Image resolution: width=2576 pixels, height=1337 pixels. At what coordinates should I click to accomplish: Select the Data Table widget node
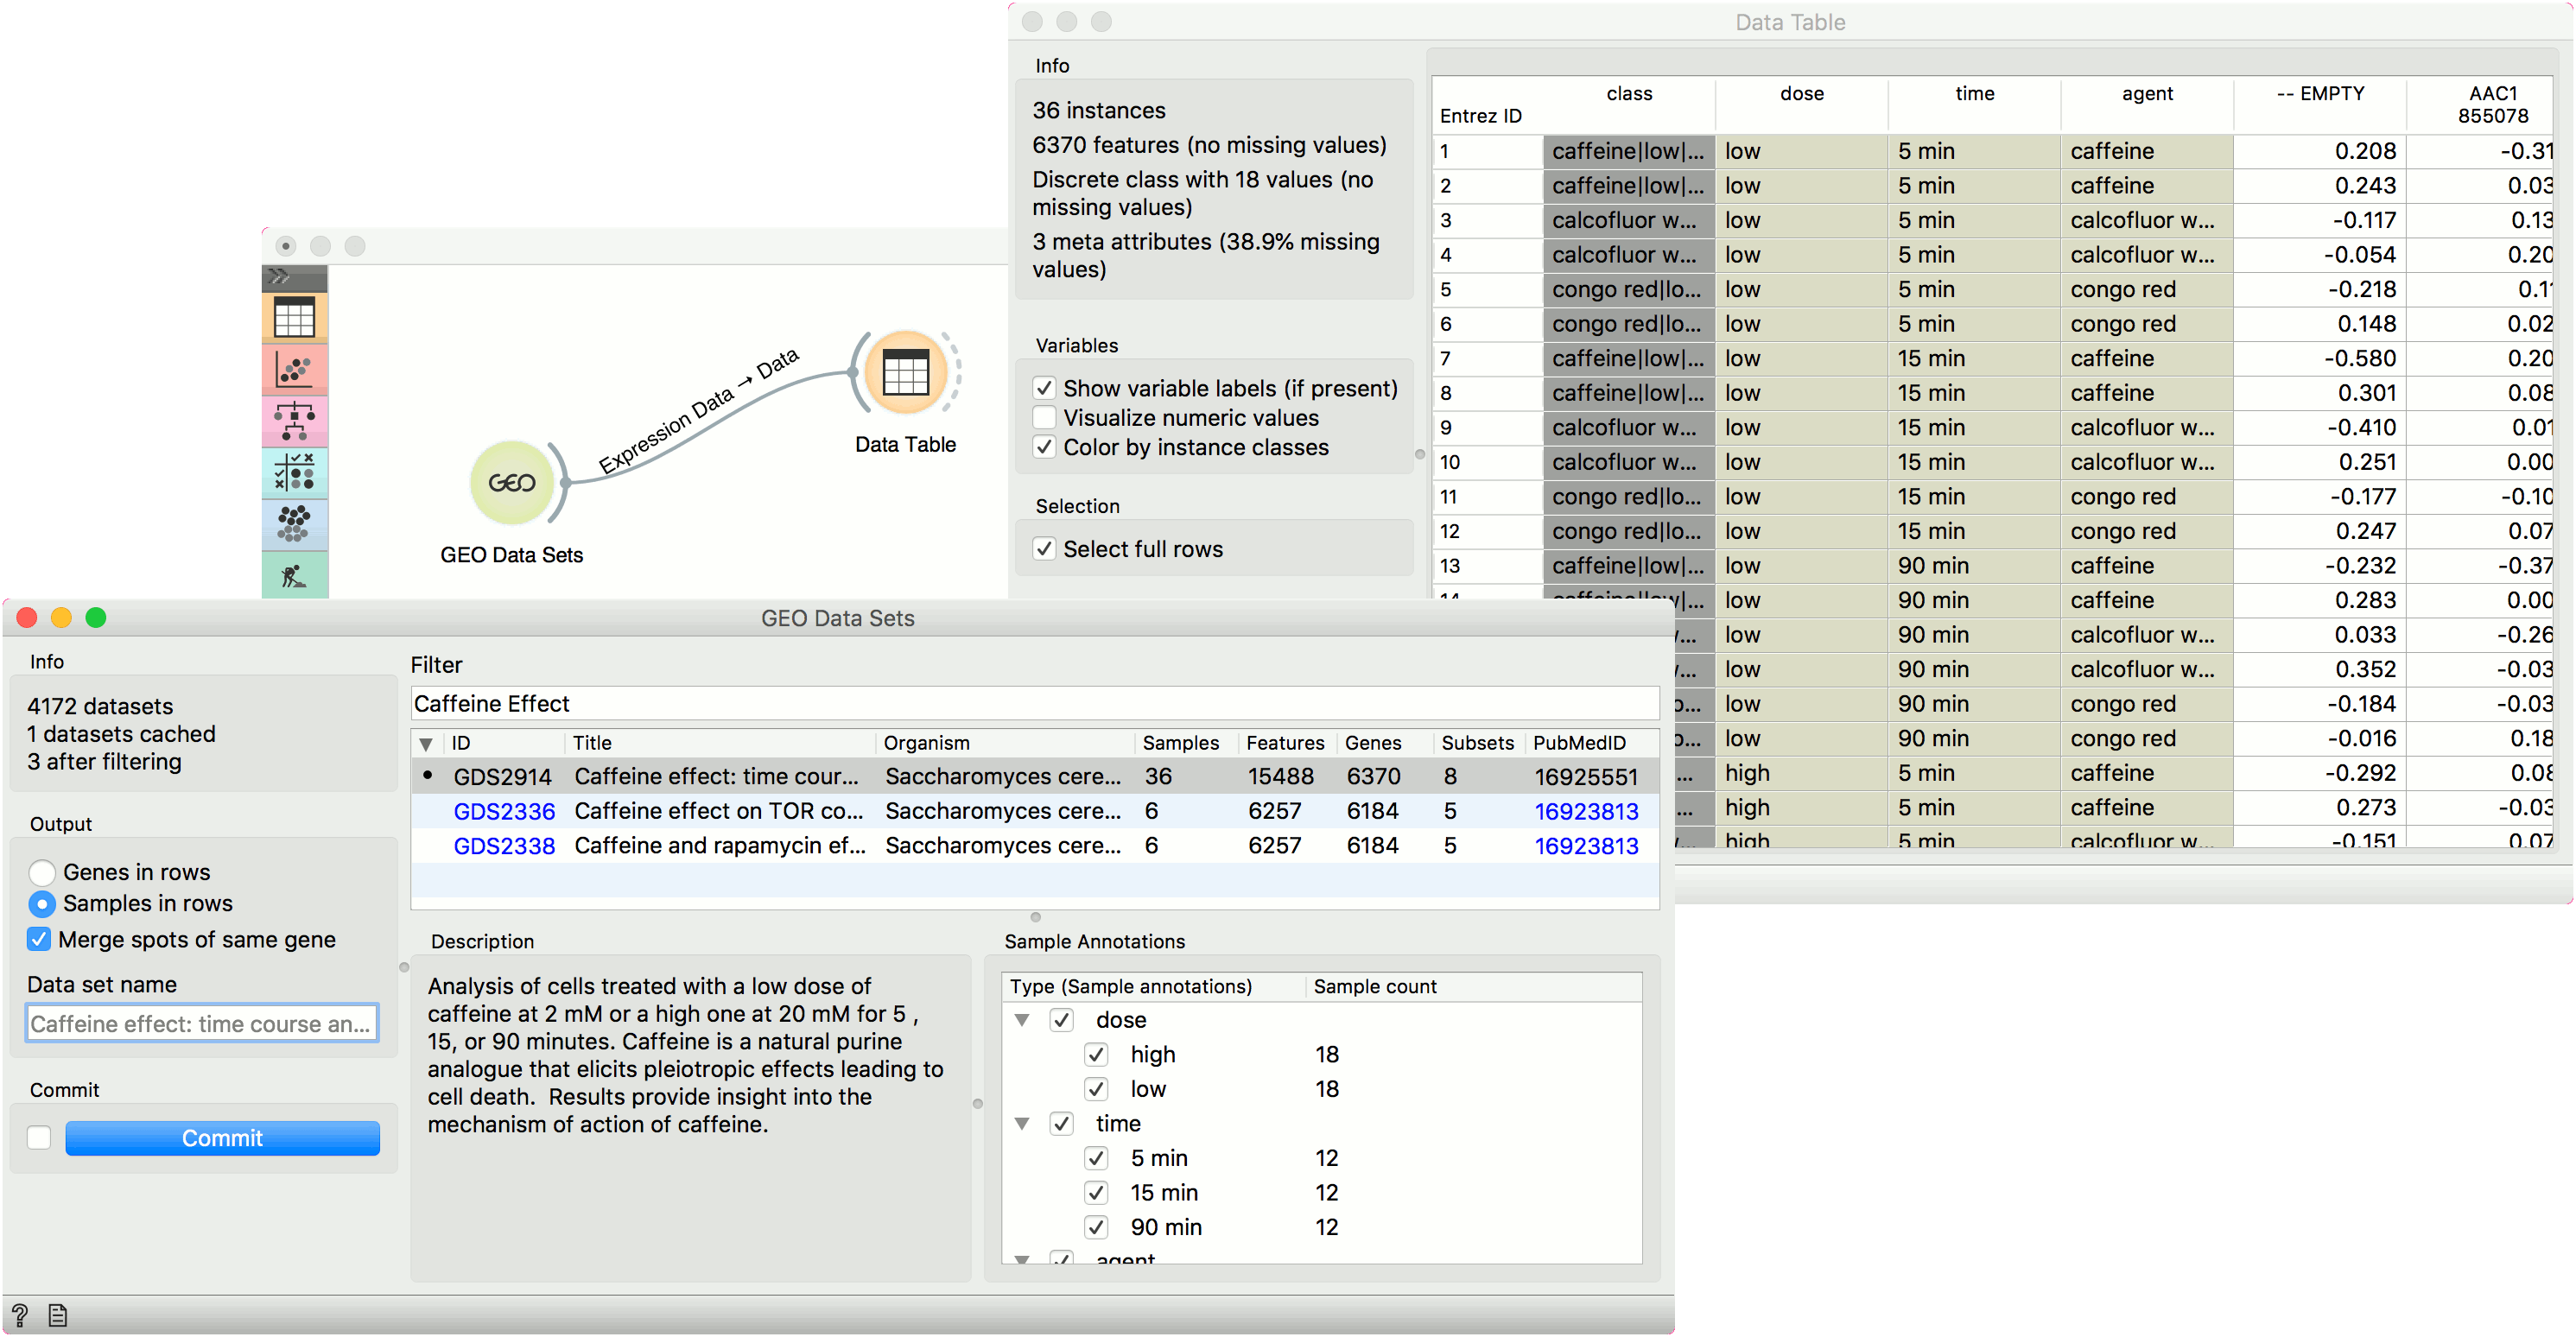coord(905,373)
